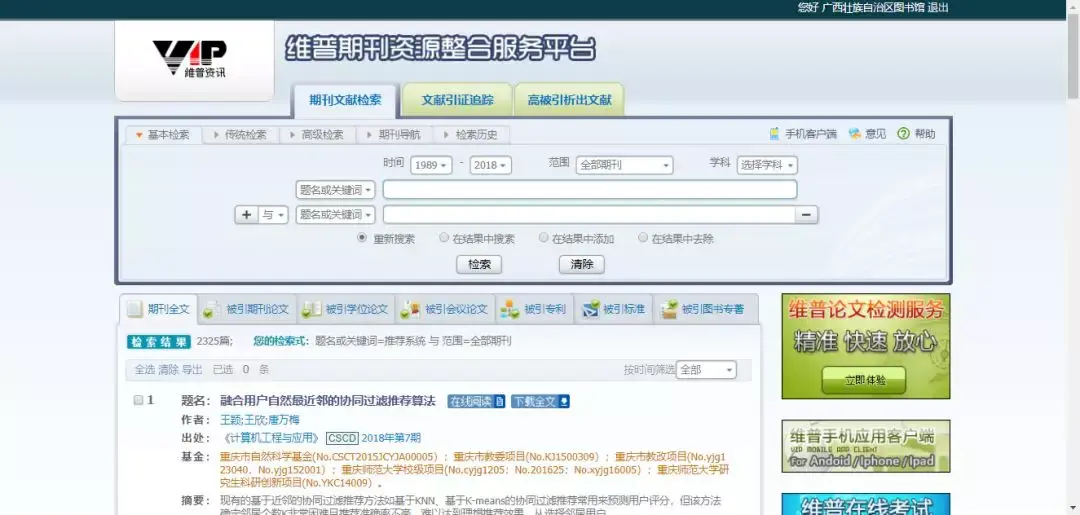Click the second keyword search input field
The height and width of the screenshot is (515, 1080).
(589, 215)
